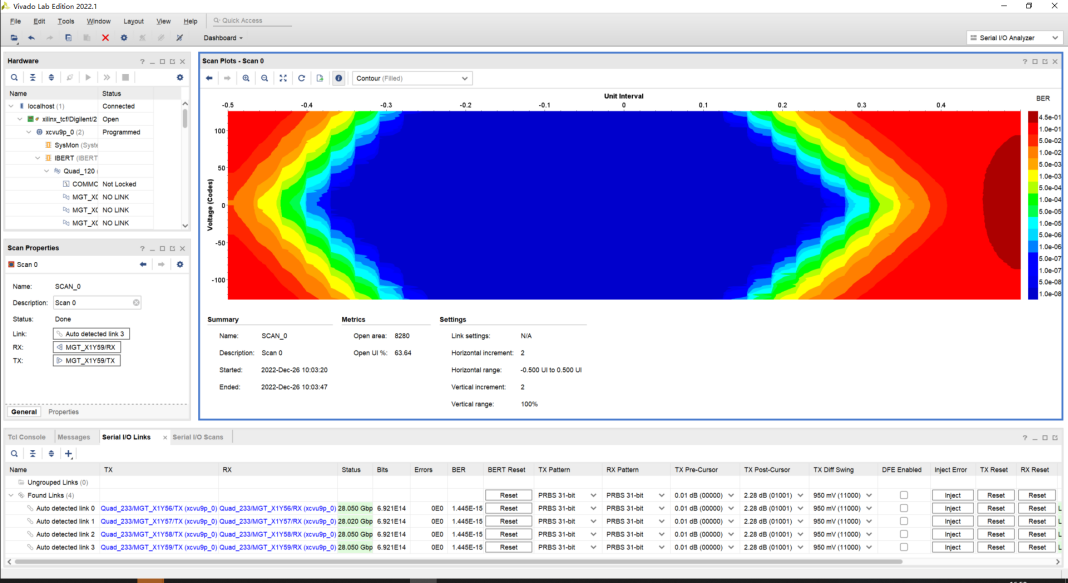This screenshot has width=1068, height=583.
Task: Enable DFE for Auto detected link 2
Action: (904, 534)
